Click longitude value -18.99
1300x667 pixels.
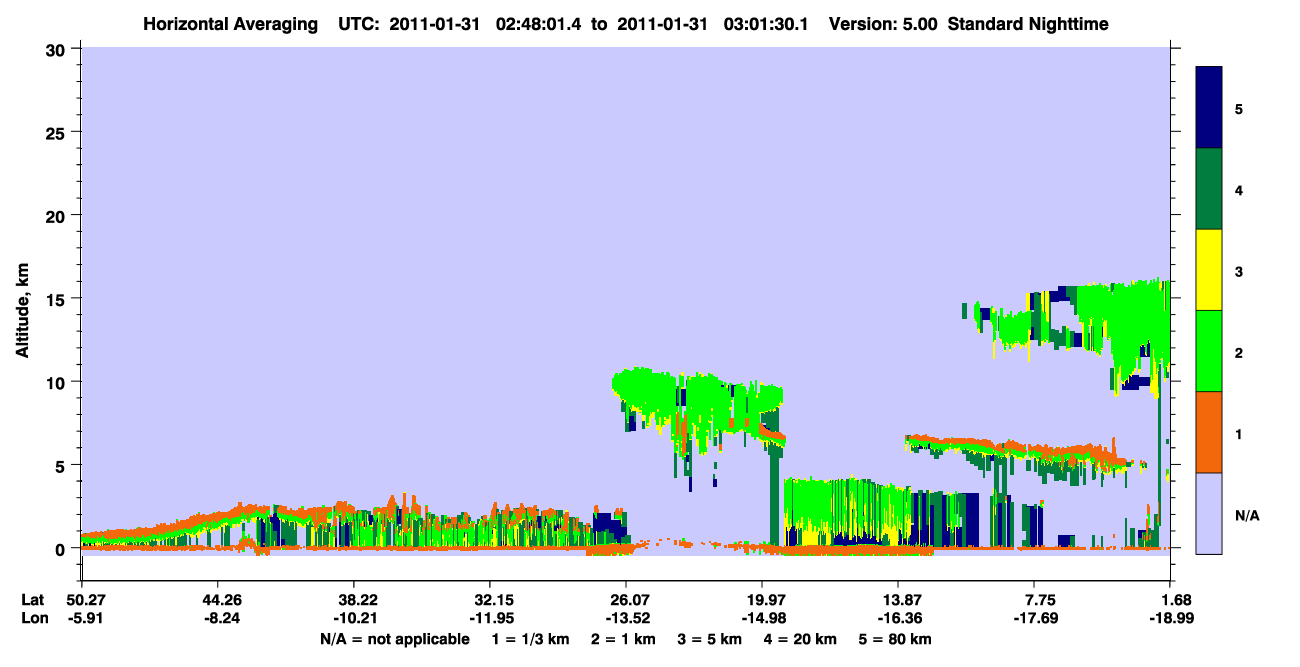(x=1170, y=618)
